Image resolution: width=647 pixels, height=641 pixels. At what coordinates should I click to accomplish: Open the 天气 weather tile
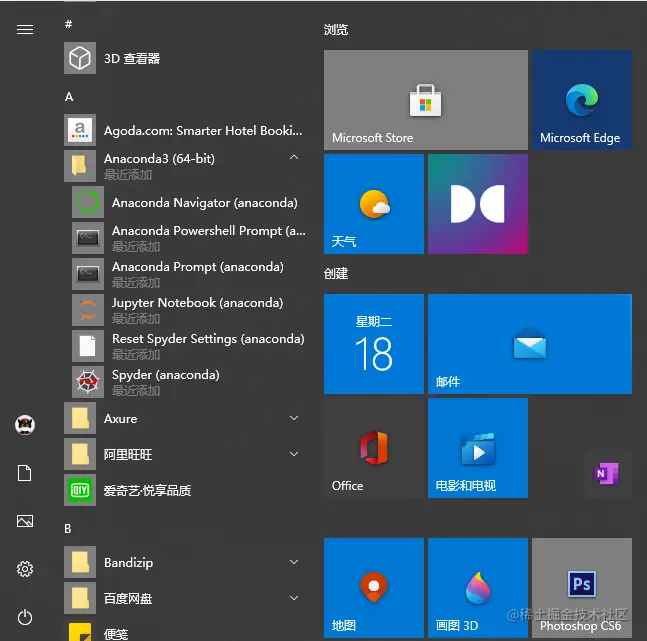click(x=374, y=204)
